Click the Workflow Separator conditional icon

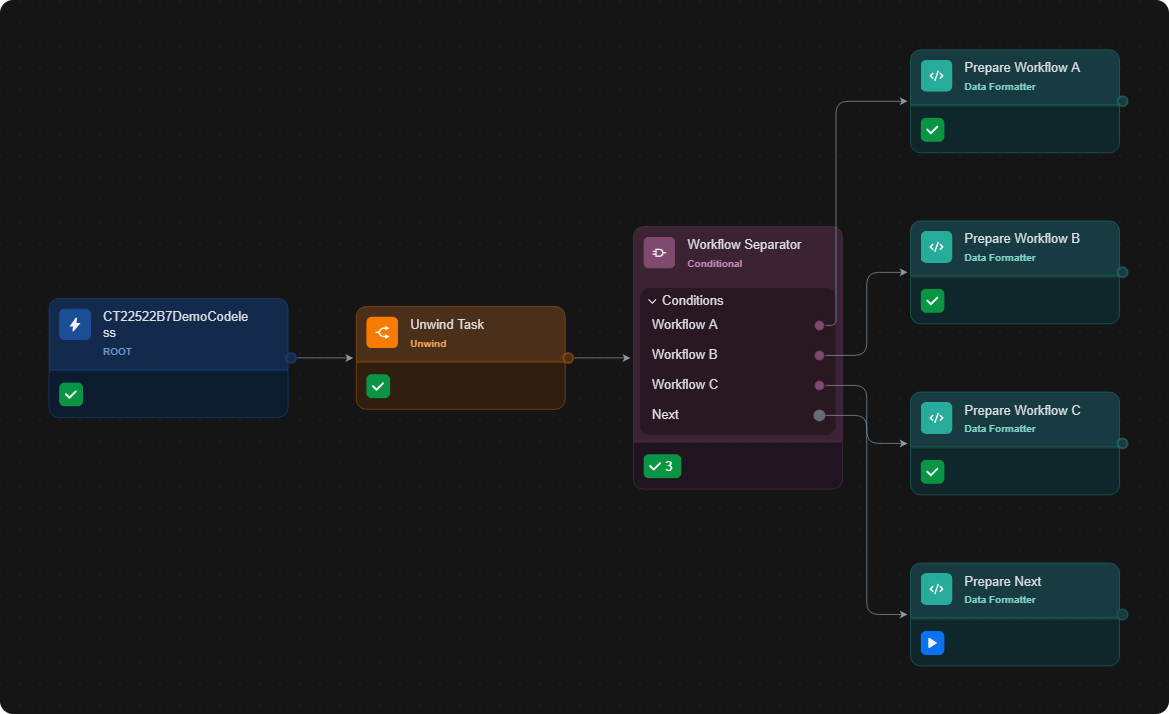(x=659, y=253)
